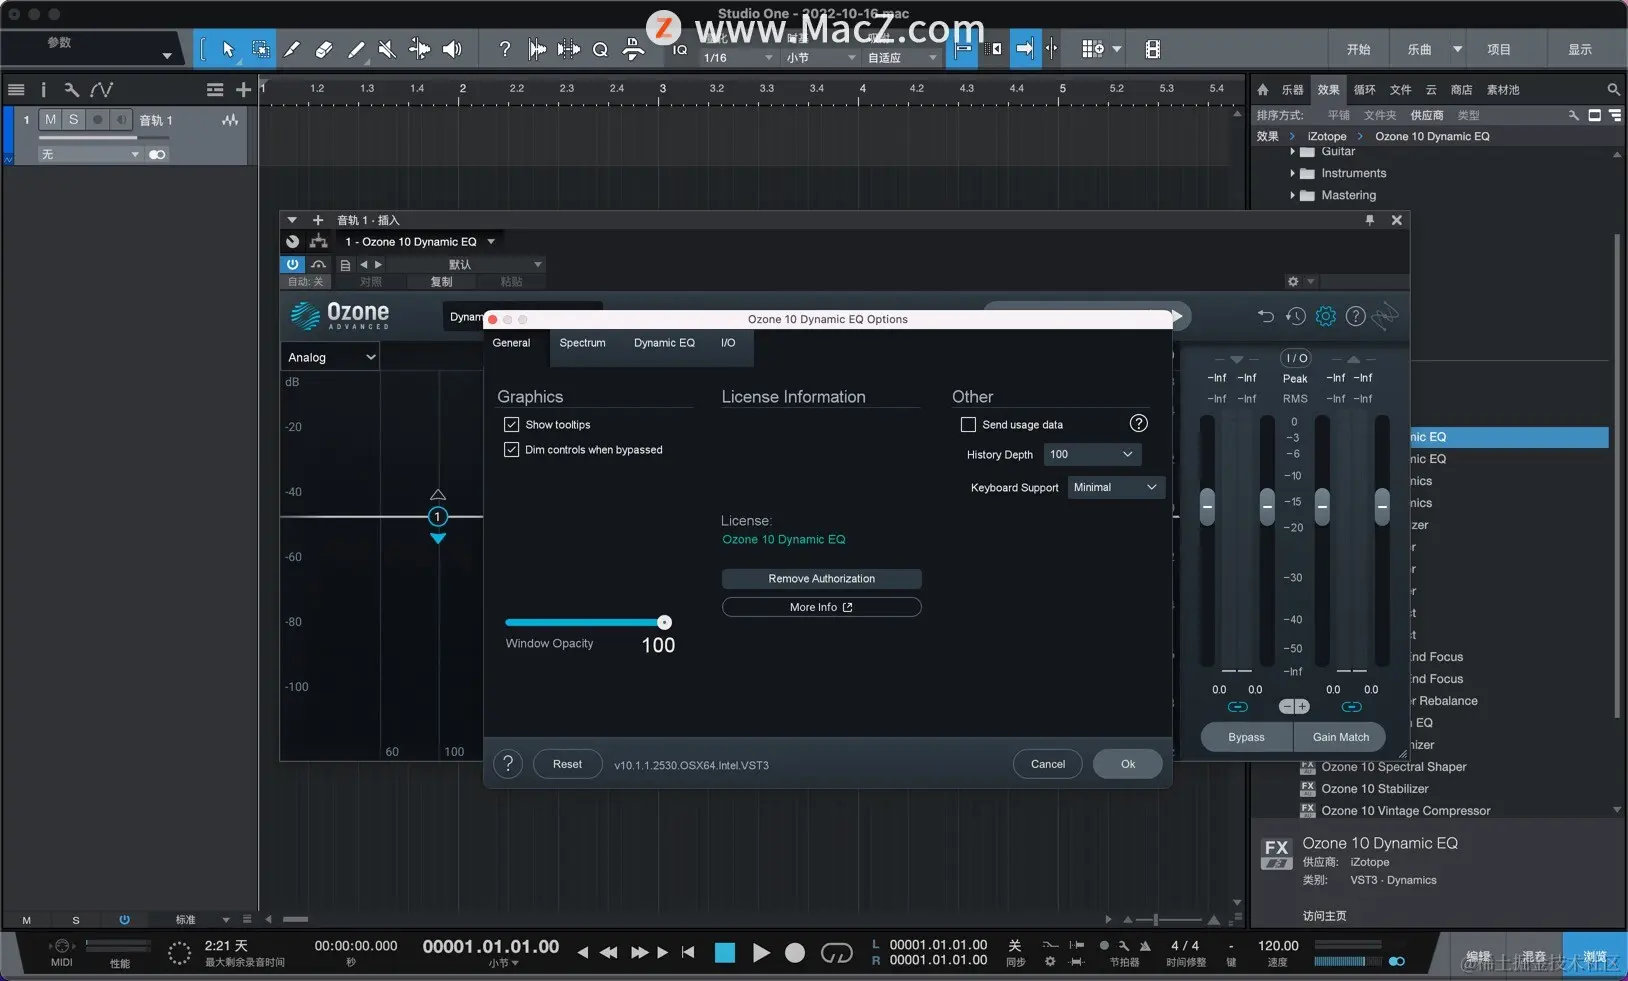1628x981 pixels.
Task: Click EQ node 1 on the spectrum
Action: coord(437,516)
